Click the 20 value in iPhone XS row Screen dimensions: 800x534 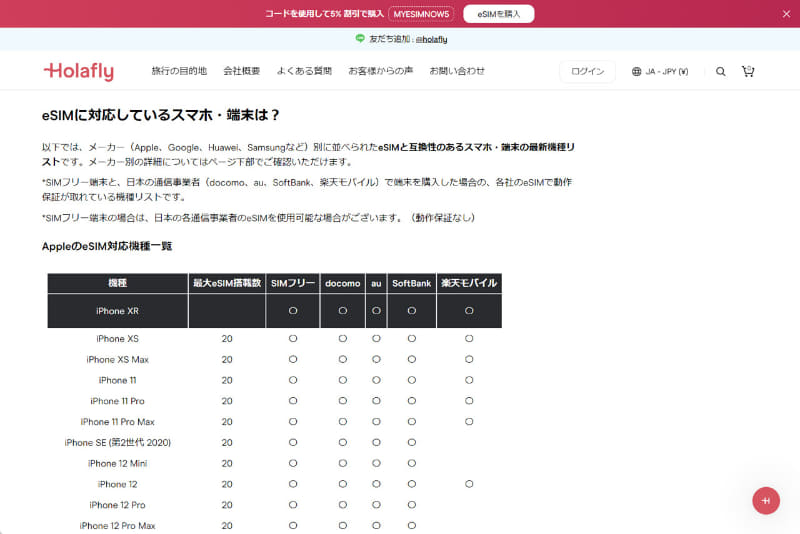click(227, 339)
